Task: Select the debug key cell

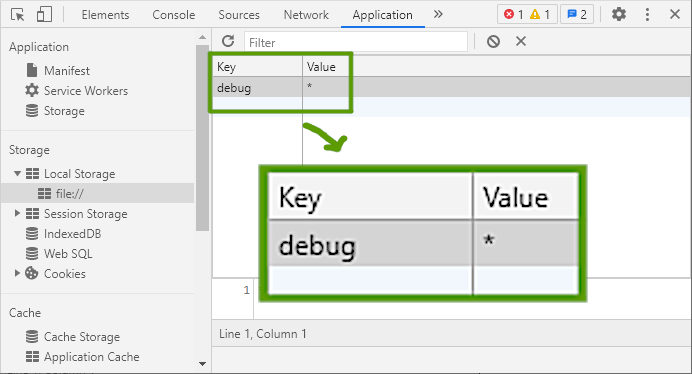Action: [x=257, y=87]
